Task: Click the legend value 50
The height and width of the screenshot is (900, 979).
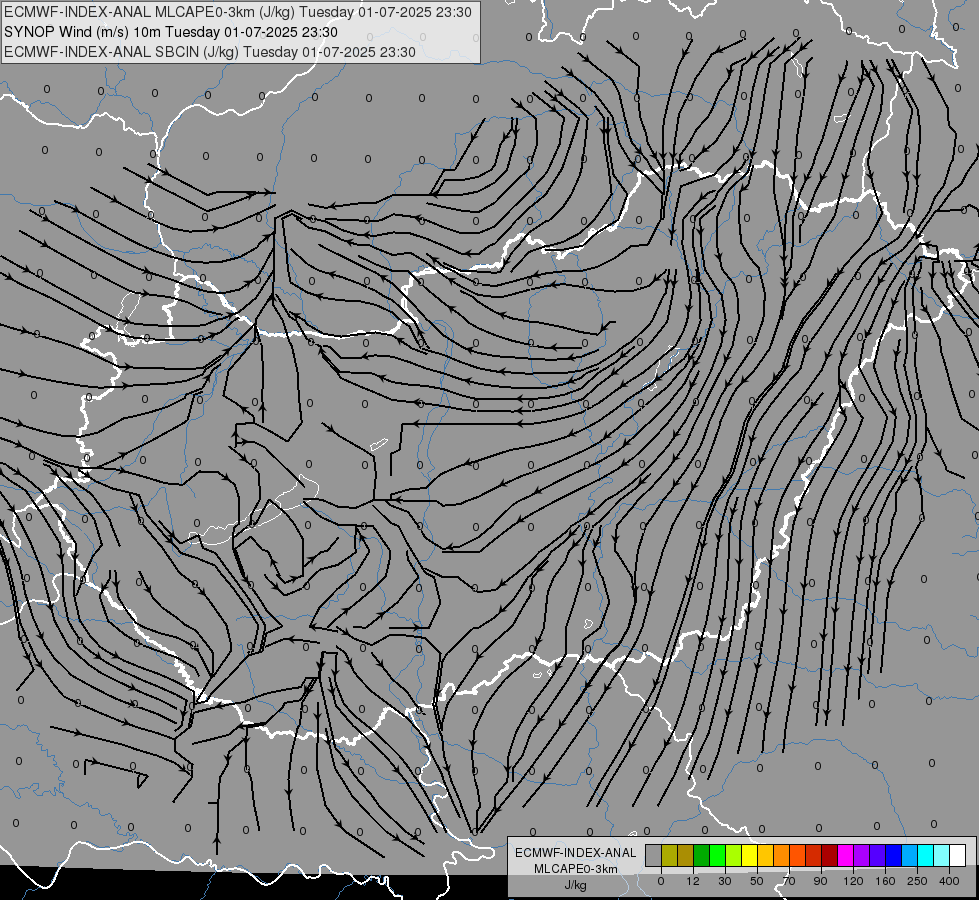Action: point(757,881)
